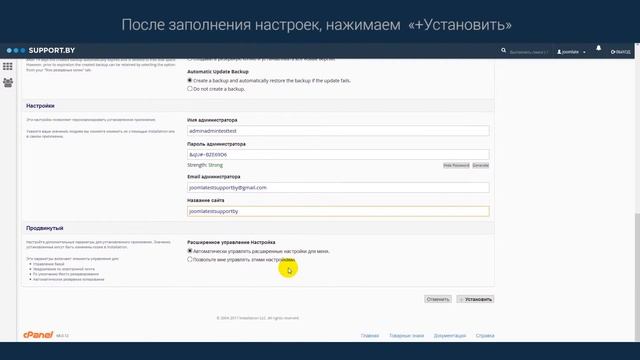Click the '+ Установить' install button
The image size is (640, 360).
476,299
